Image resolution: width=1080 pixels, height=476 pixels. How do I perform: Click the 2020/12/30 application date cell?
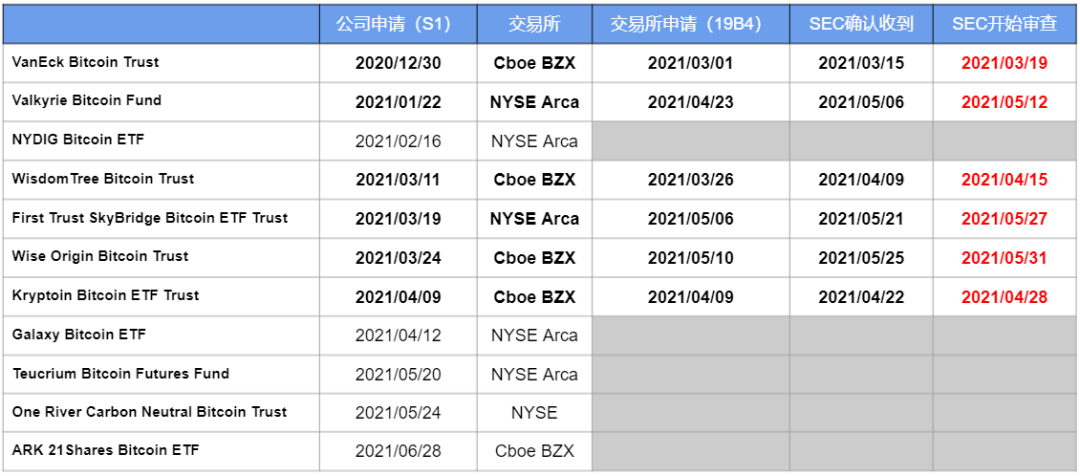397,63
